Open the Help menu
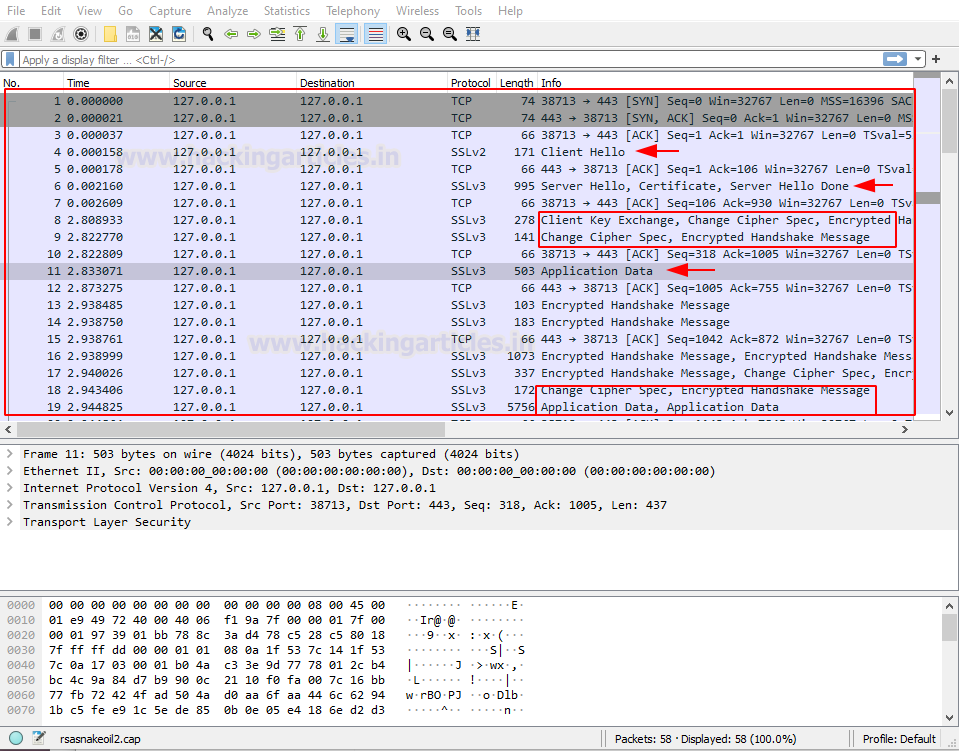The height and width of the screenshot is (751, 959). [510, 11]
